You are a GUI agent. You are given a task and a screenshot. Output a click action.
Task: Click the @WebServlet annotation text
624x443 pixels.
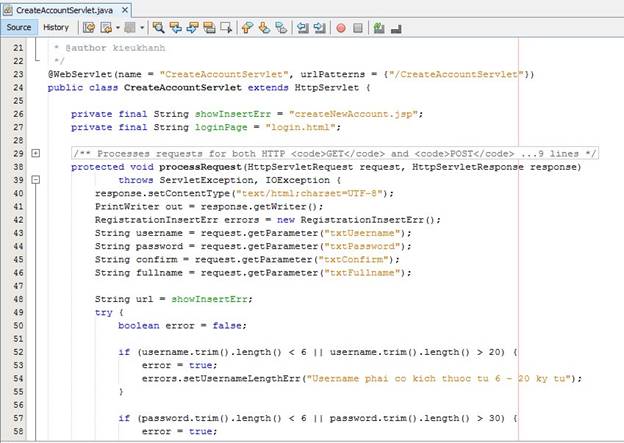click(x=80, y=74)
